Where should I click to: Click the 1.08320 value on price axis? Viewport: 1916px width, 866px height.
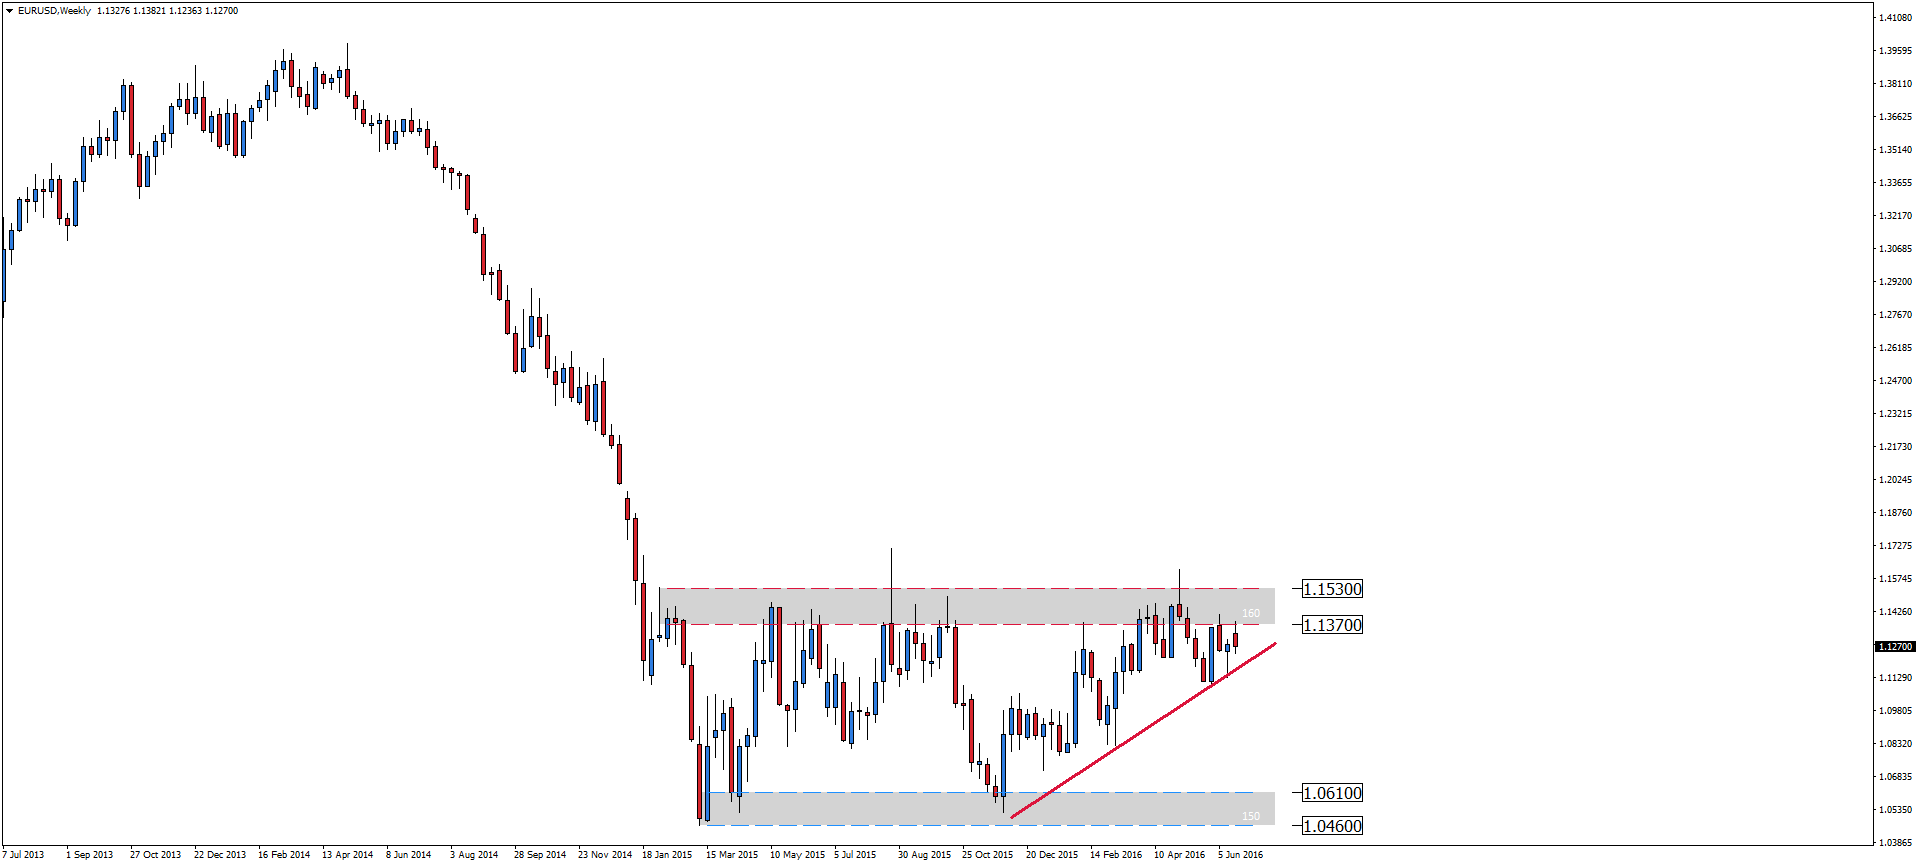1895,744
